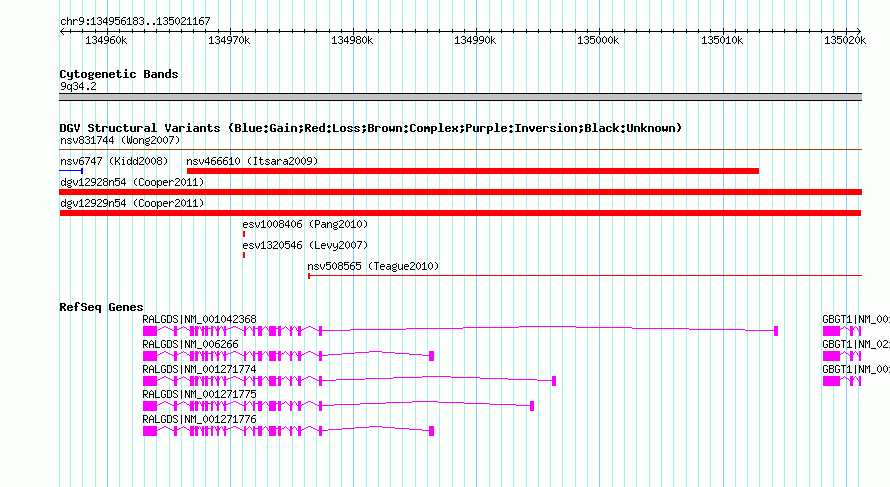
Task: Click the third GBGT1 gene model glyph
Action: tap(842, 380)
